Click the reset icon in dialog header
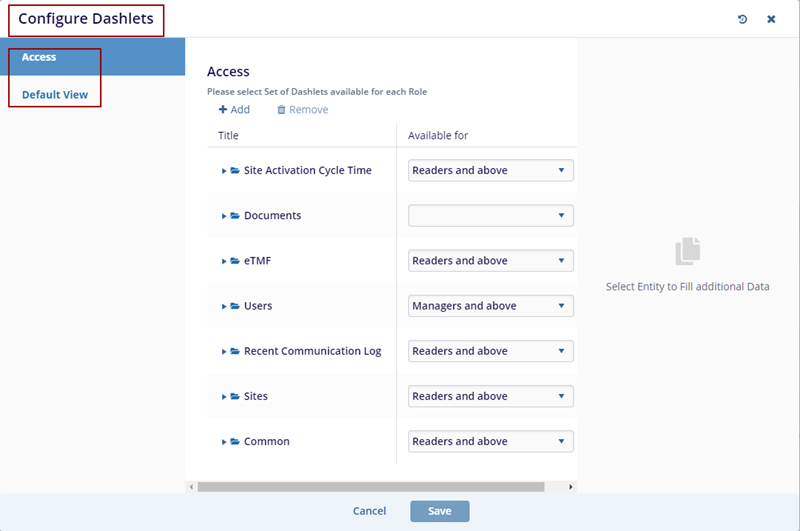The height and width of the screenshot is (531, 800). coord(742,19)
